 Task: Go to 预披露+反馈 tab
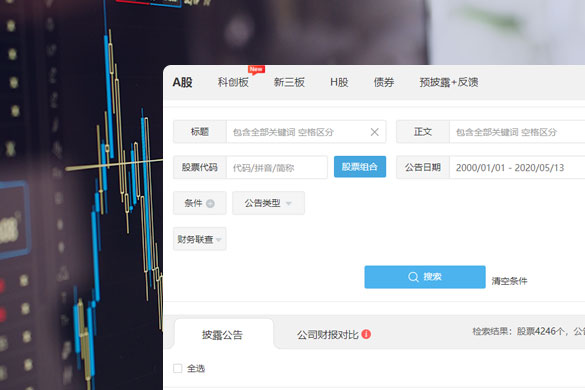click(x=449, y=82)
